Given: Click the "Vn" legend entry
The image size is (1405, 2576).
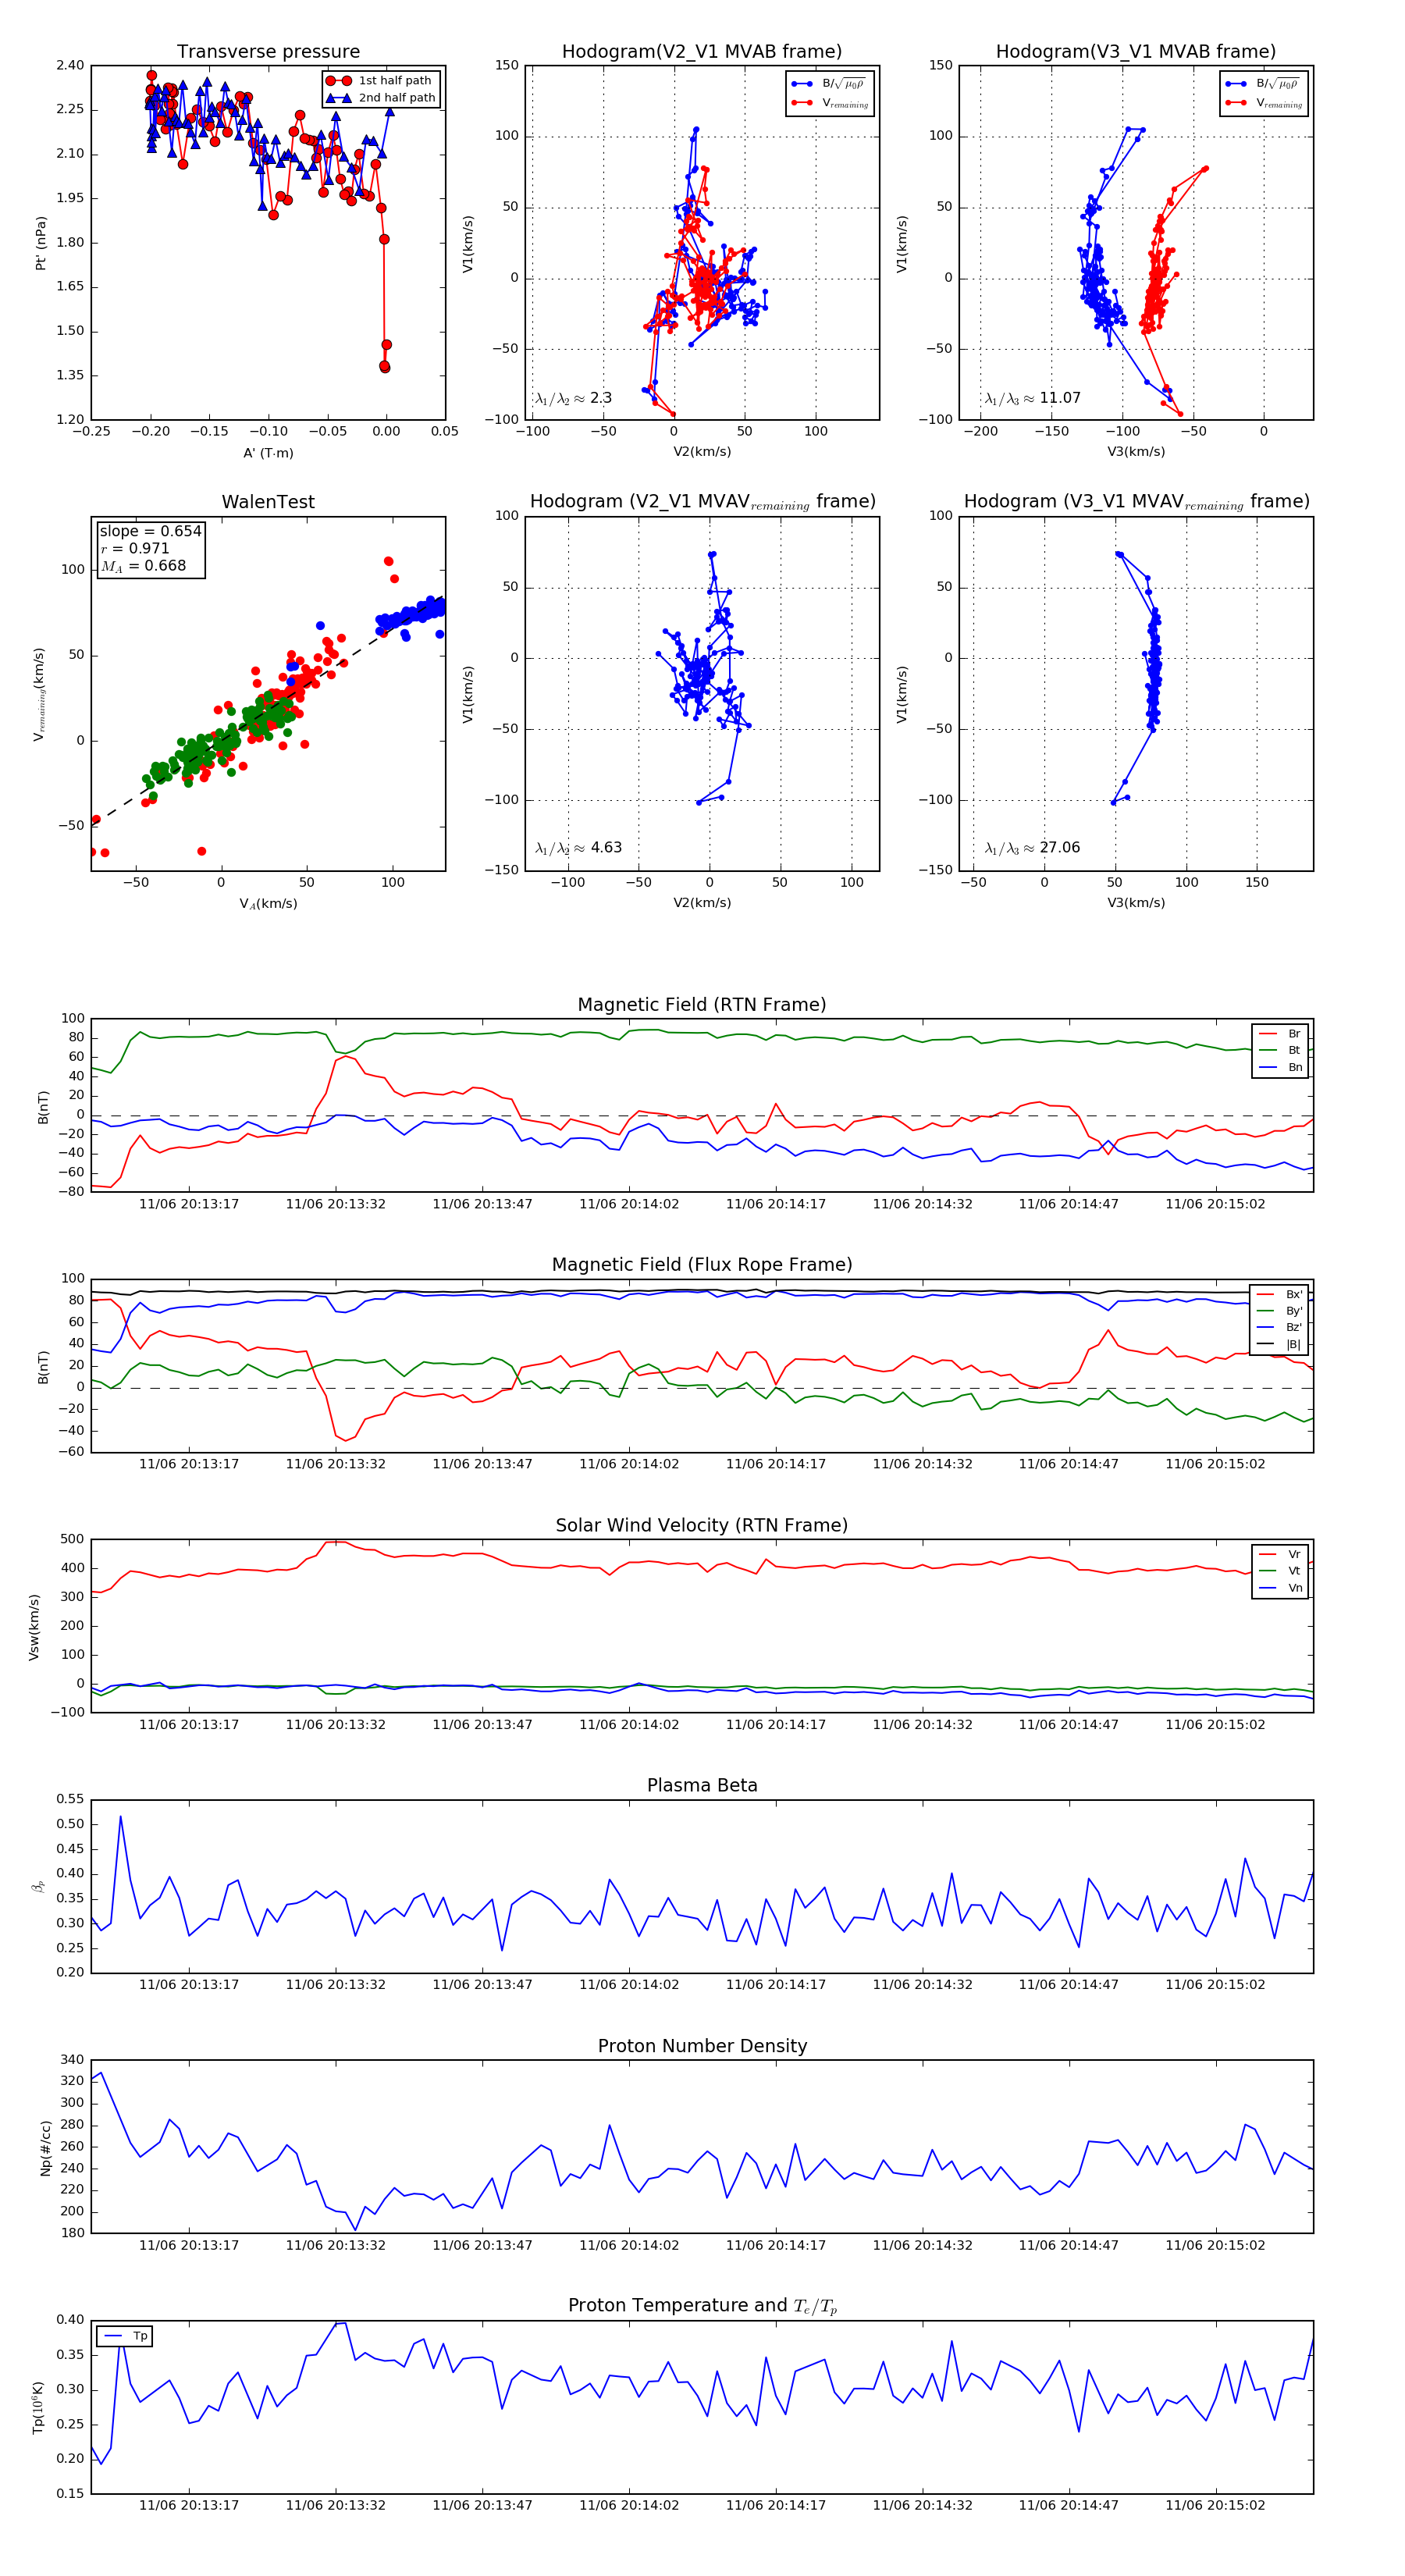Looking at the screenshot, I should (1280, 1588).
